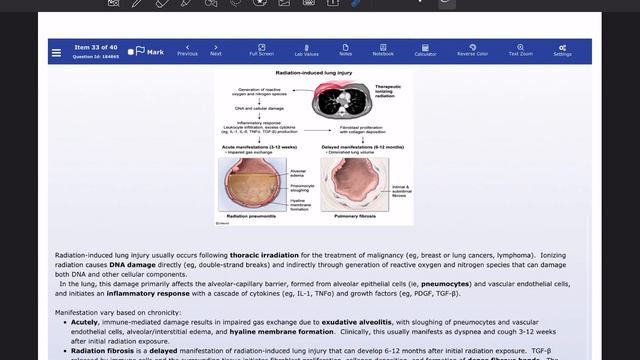Click the chest CT image in the diagram
The image size is (640, 360).
pyautogui.click(x=342, y=100)
